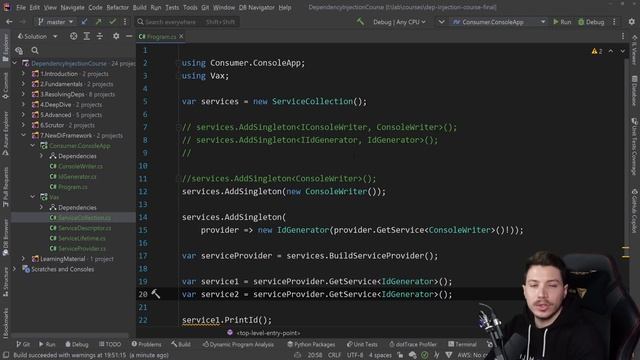640x360 pixels.
Task: Click Collapse All in Solution explorer
Action: tap(100, 36)
